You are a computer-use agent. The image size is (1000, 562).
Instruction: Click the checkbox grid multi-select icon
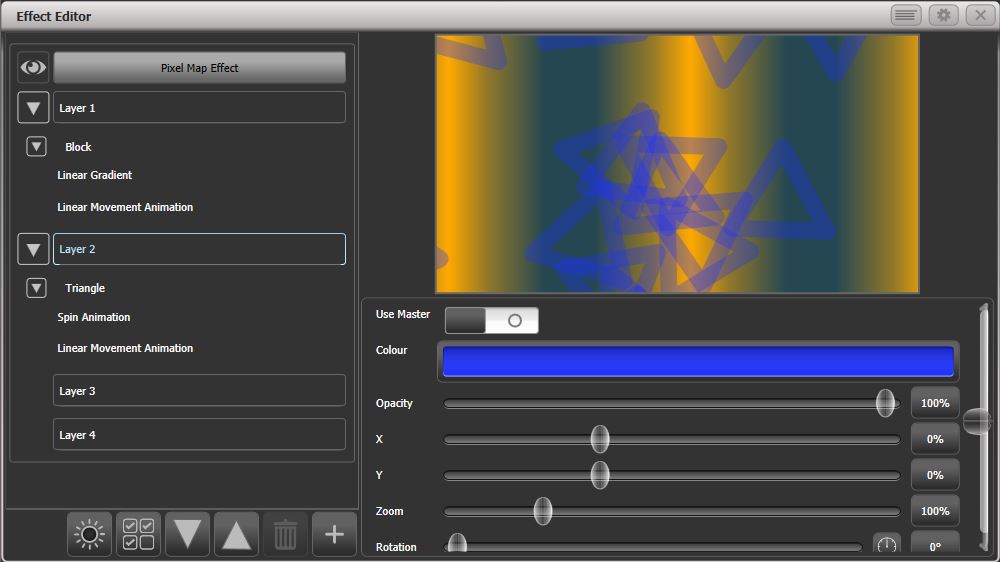click(x=138, y=534)
